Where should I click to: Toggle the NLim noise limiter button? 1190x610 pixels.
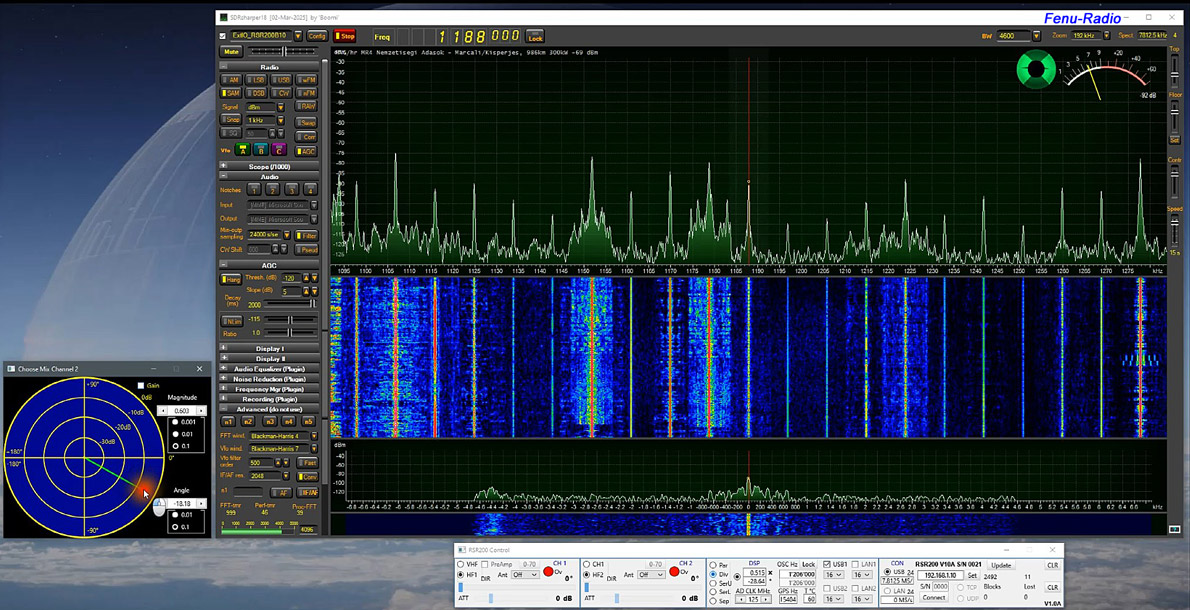[231, 320]
